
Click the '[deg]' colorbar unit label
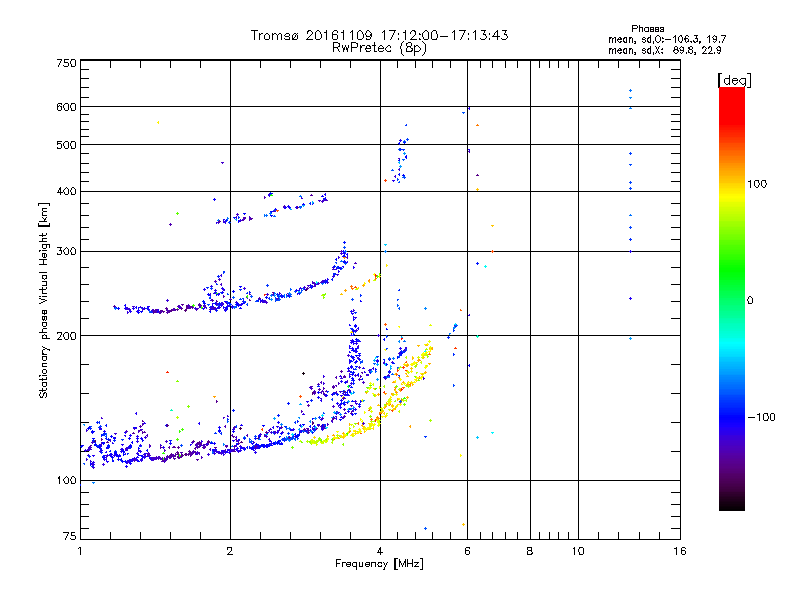(x=734, y=80)
